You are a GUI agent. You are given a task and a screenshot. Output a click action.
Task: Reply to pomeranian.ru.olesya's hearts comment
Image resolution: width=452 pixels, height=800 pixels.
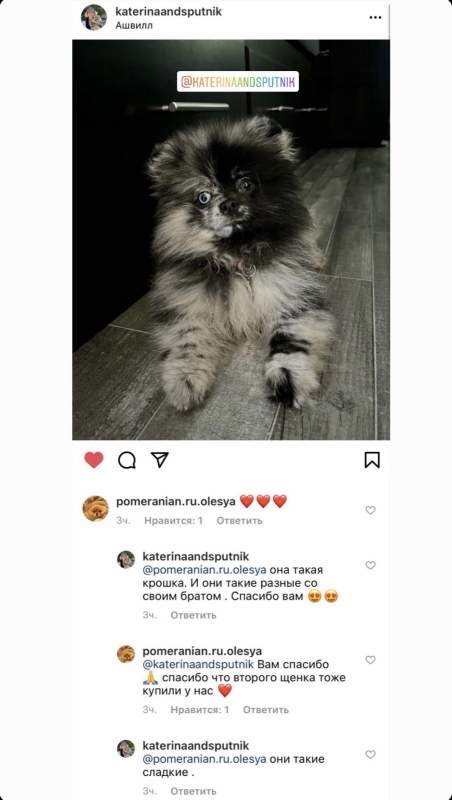tap(239, 521)
